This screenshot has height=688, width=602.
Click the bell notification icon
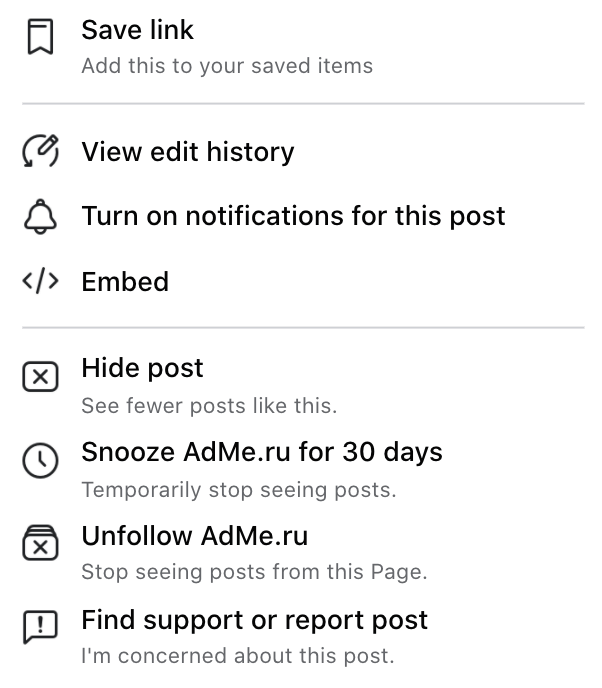point(40,216)
